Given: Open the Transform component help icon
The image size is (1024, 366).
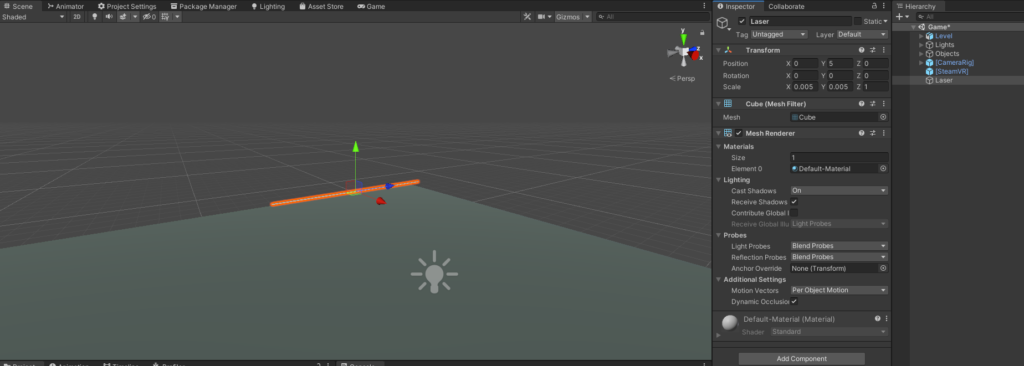Looking at the screenshot, I should [x=861, y=50].
